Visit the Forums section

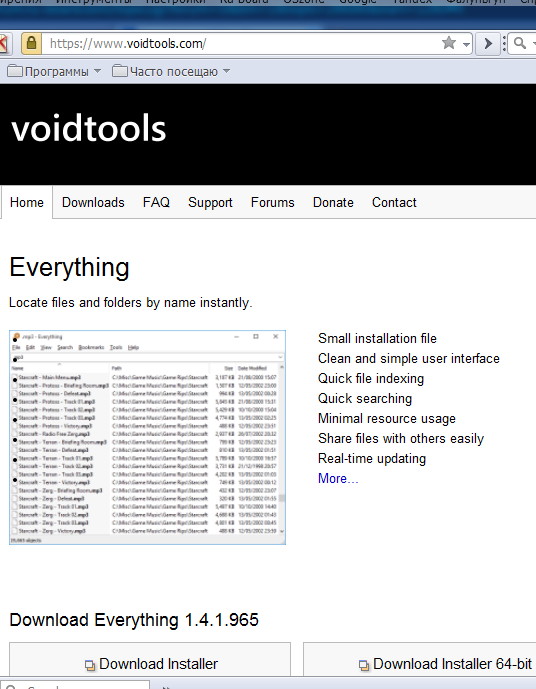click(x=272, y=202)
